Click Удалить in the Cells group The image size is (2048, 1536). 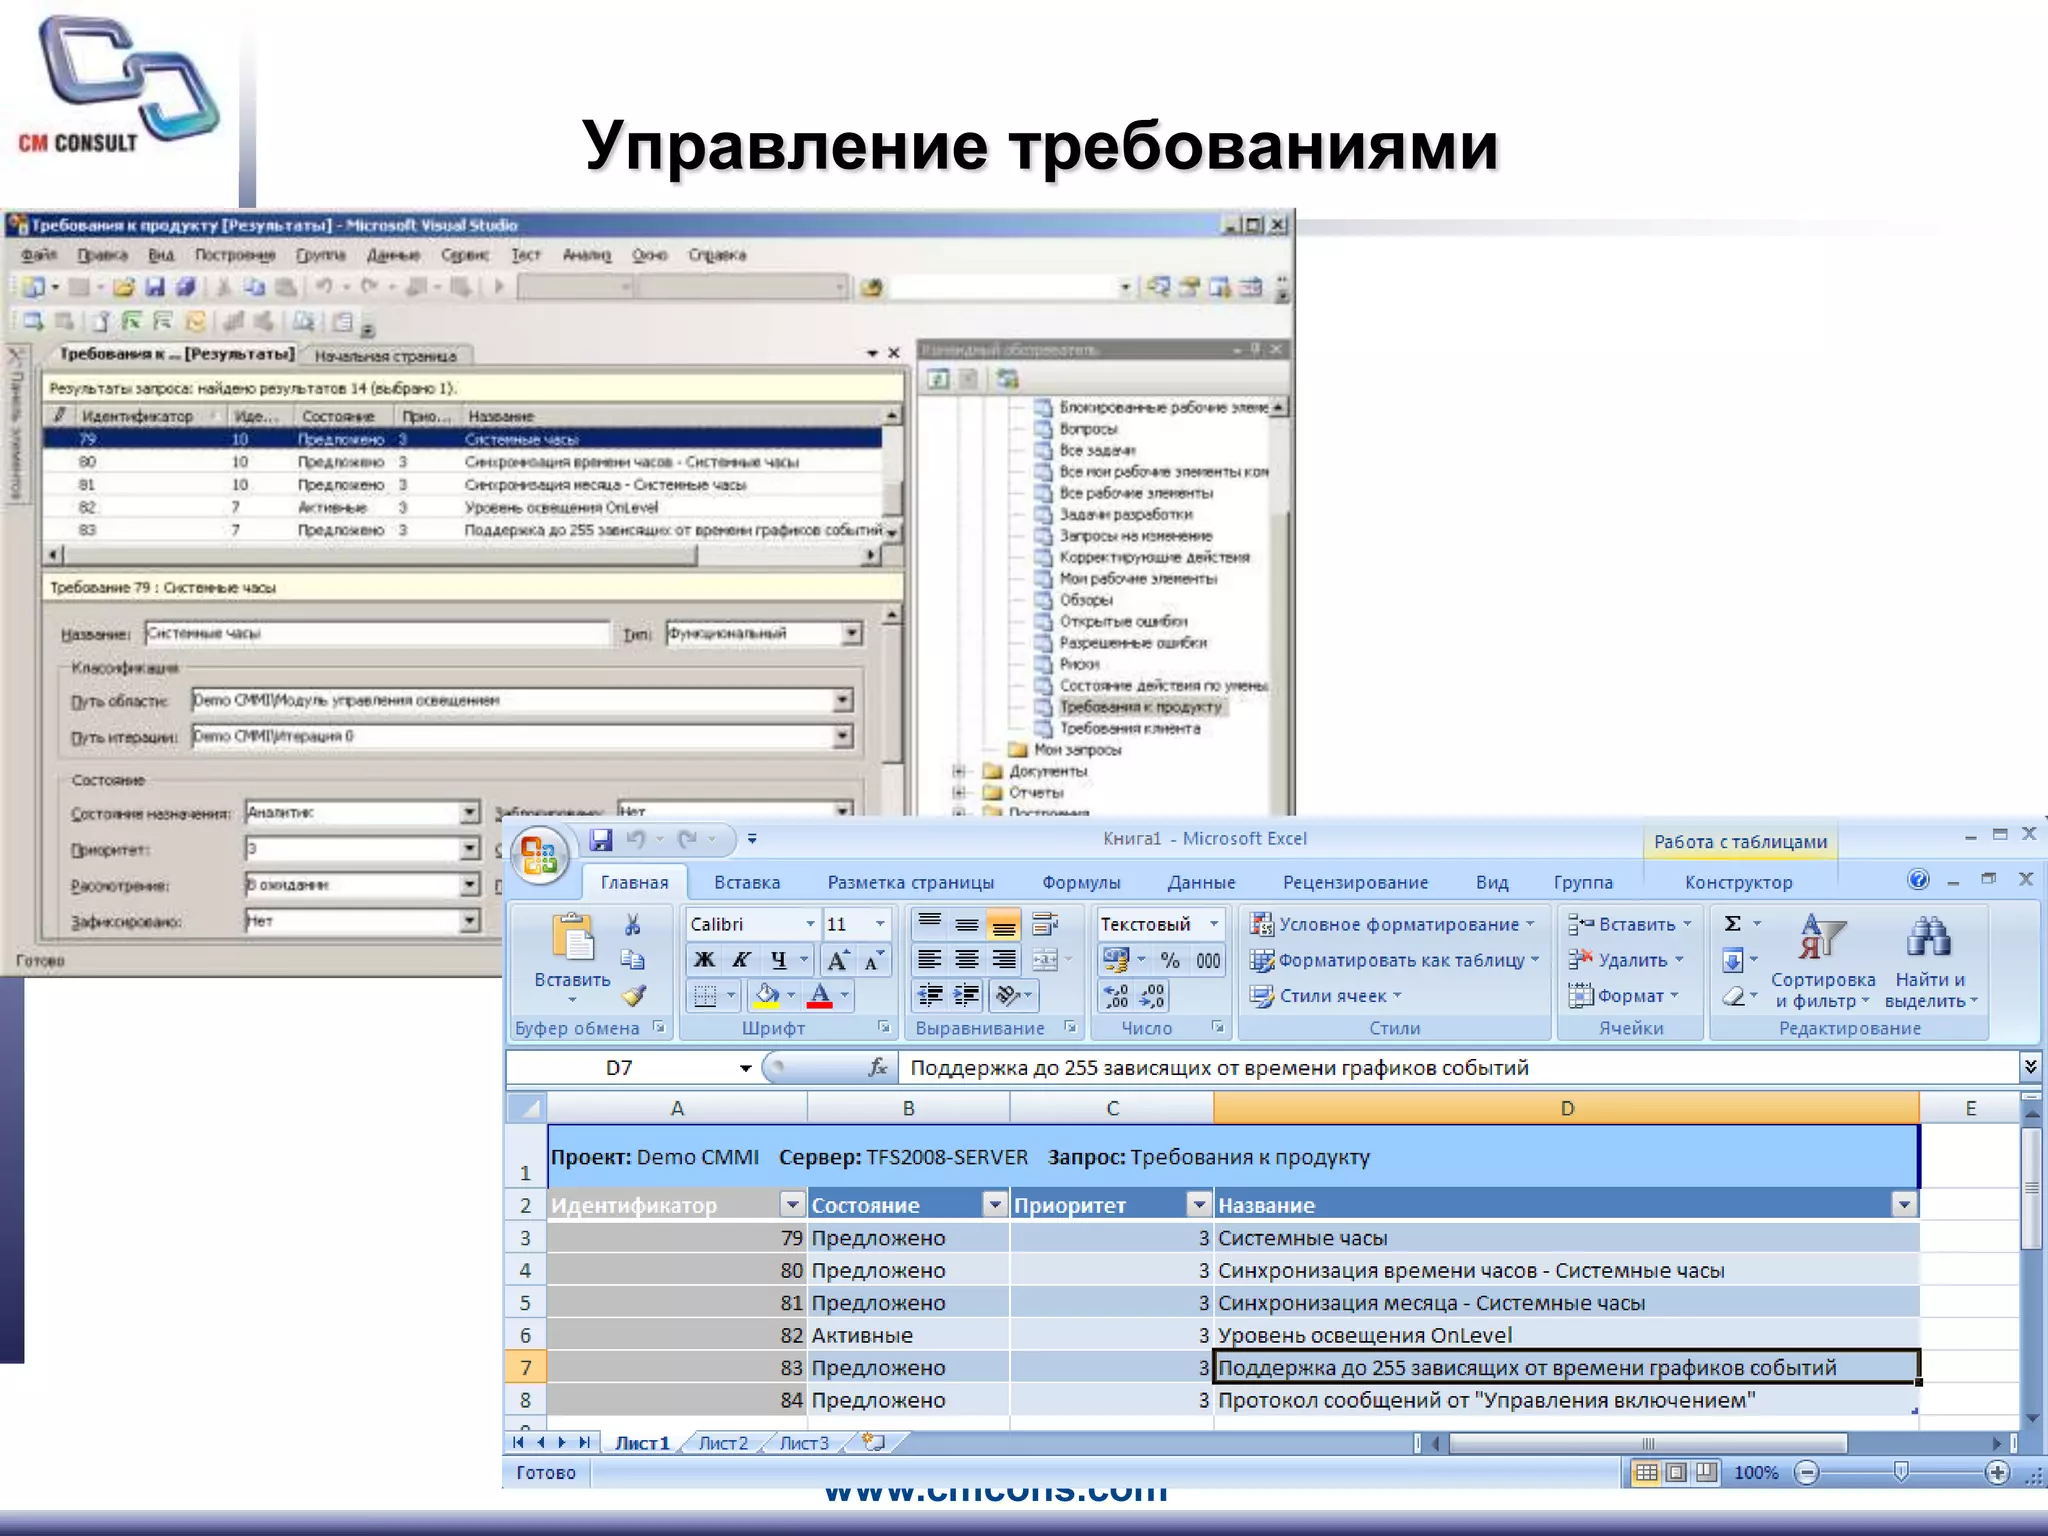pyautogui.click(x=1626, y=960)
